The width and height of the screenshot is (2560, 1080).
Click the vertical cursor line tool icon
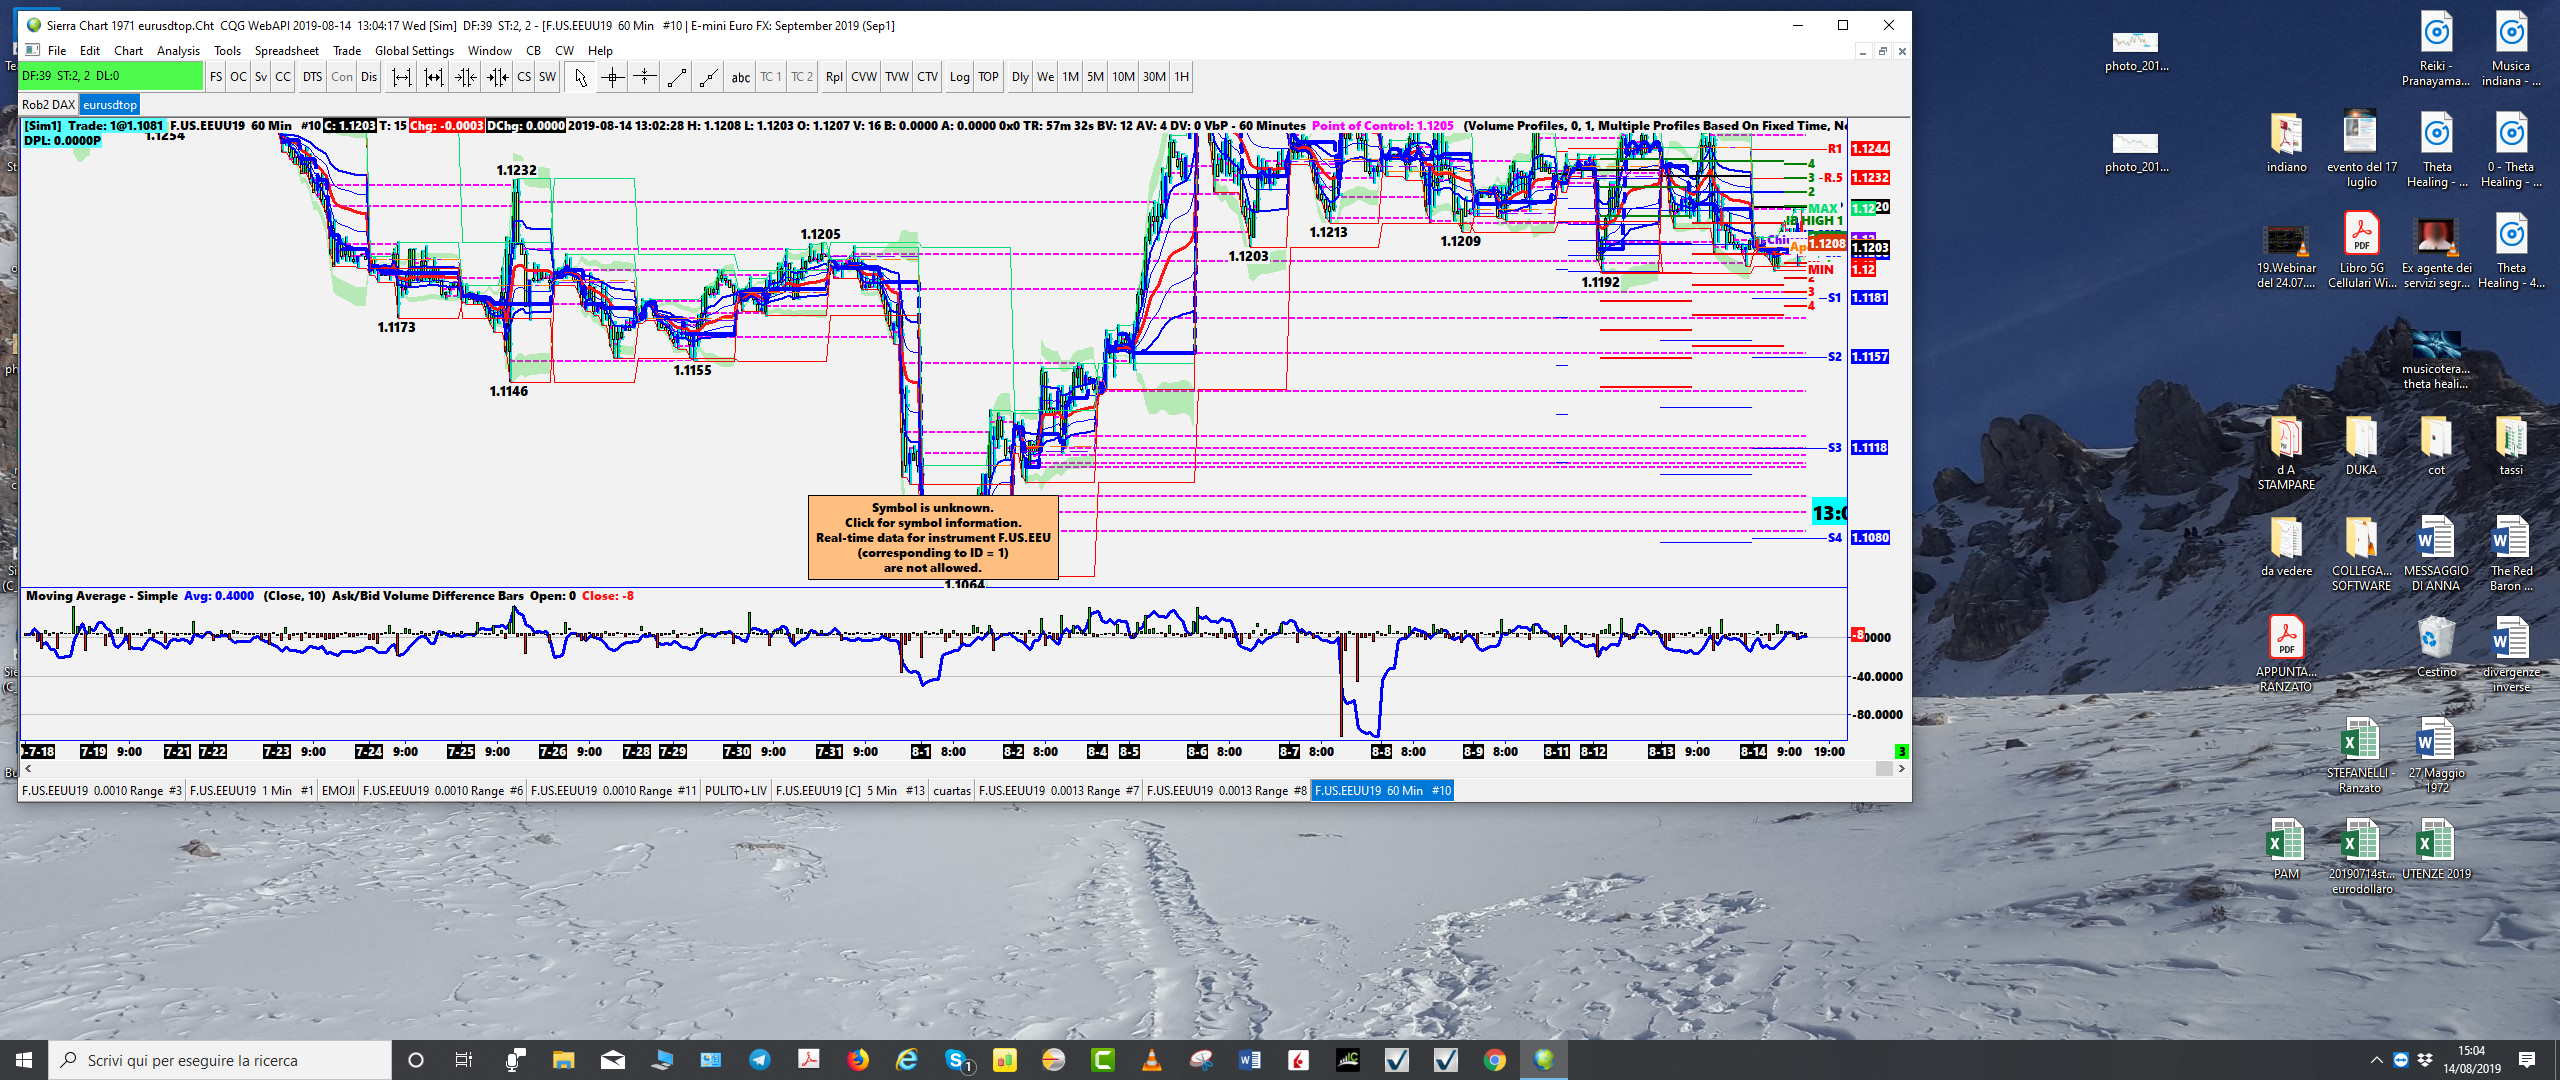[x=644, y=77]
